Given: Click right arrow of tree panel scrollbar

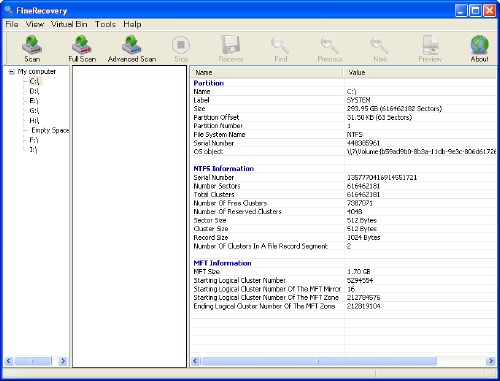Looking at the screenshot, I should [x=63, y=361].
